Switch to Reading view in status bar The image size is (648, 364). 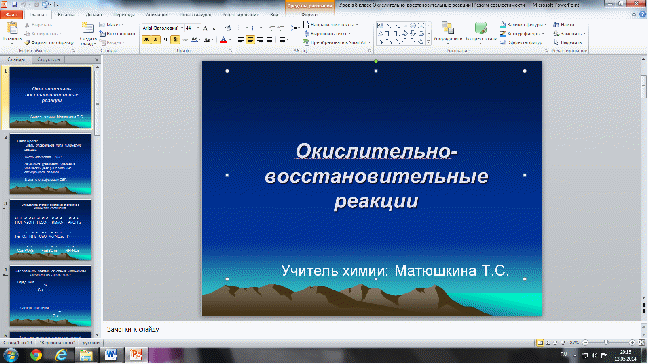click(555, 343)
